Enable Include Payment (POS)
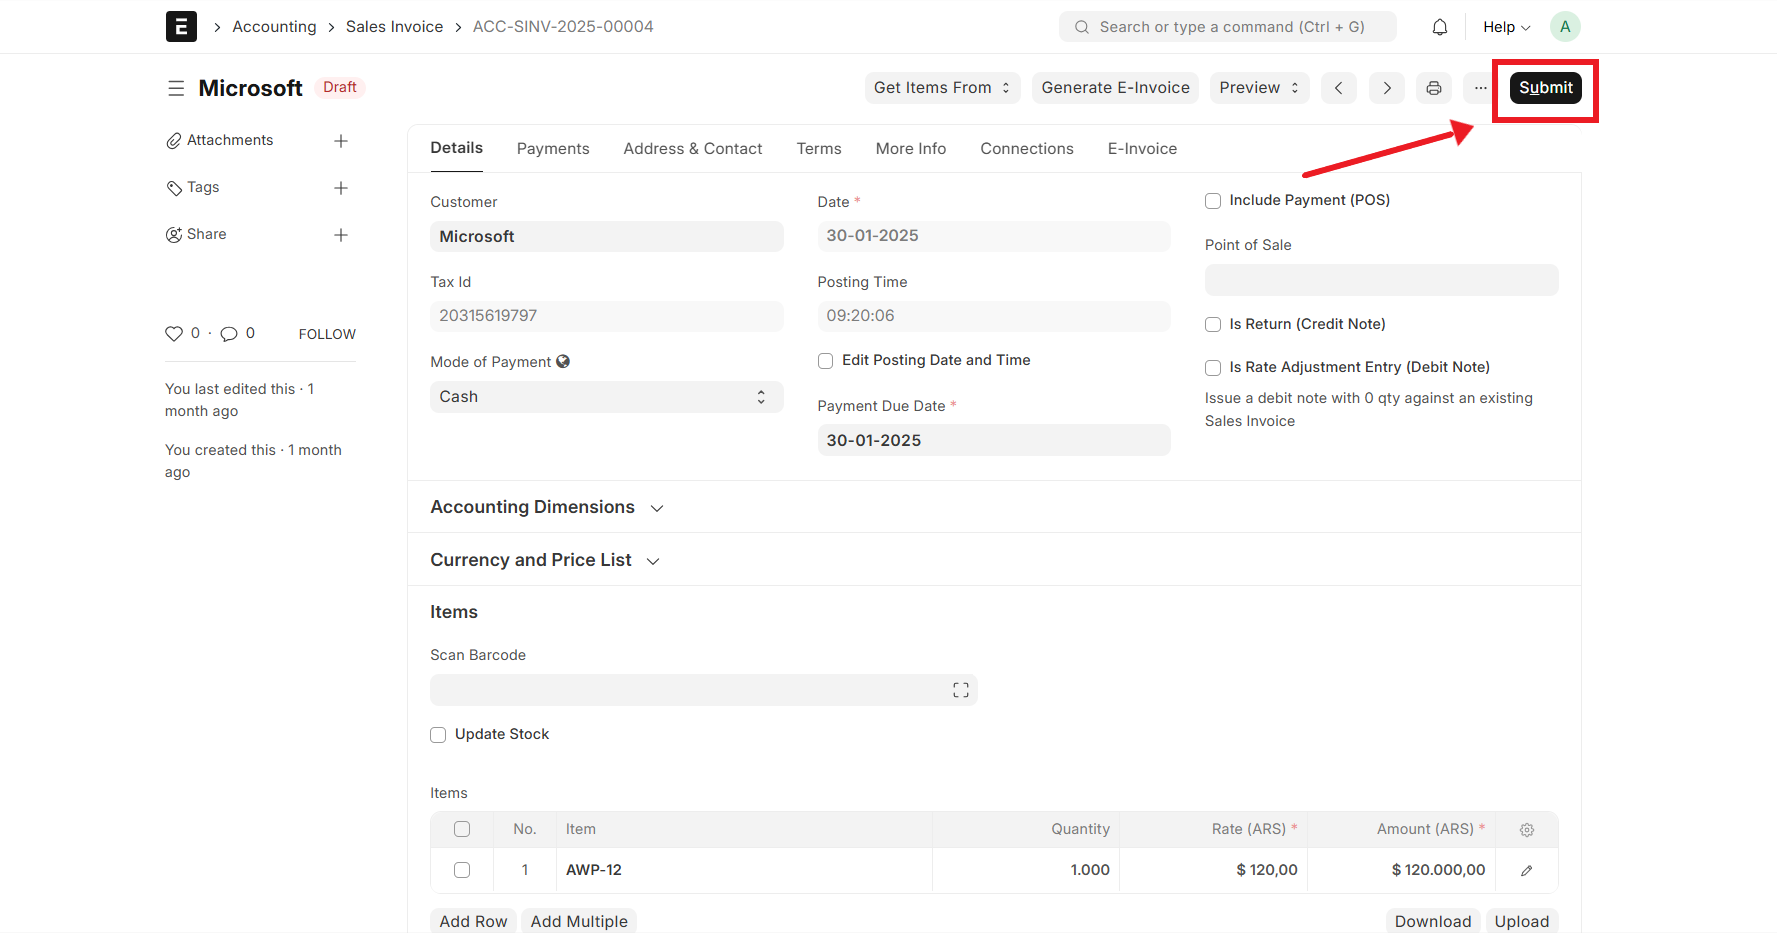This screenshot has width=1777, height=933. [1212, 200]
